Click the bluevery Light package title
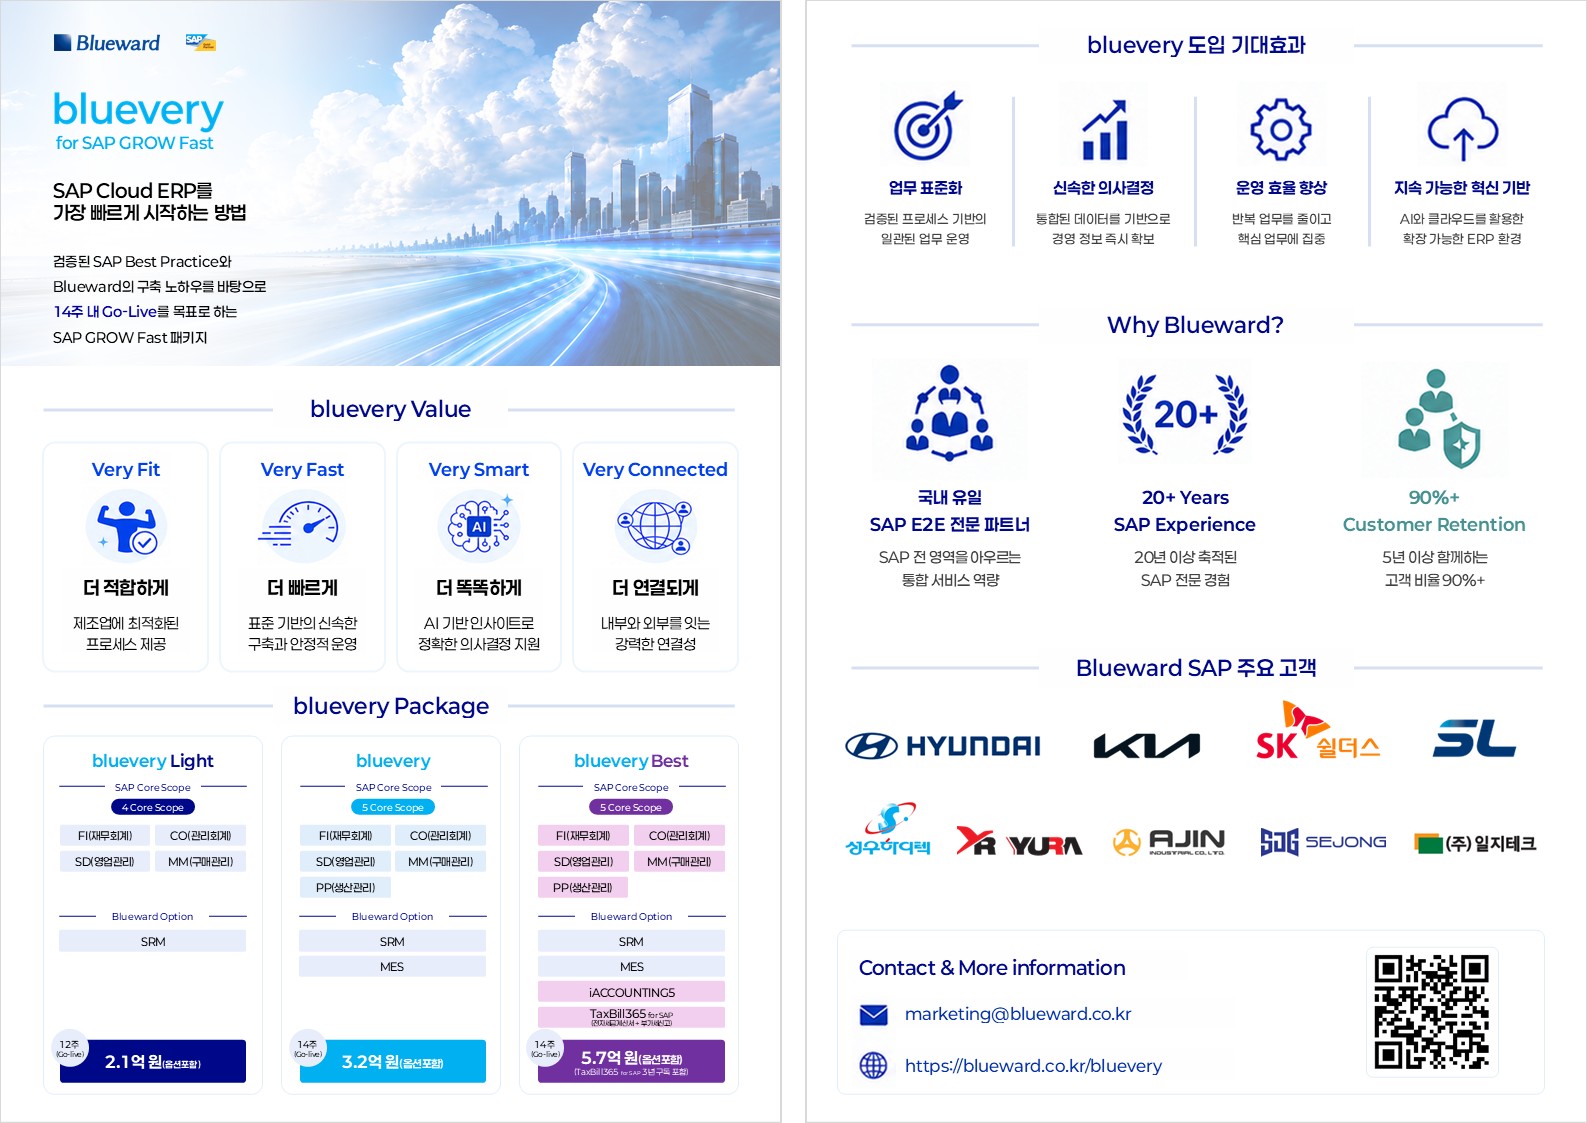The image size is (1587, 1123). (x=153, y=761)
